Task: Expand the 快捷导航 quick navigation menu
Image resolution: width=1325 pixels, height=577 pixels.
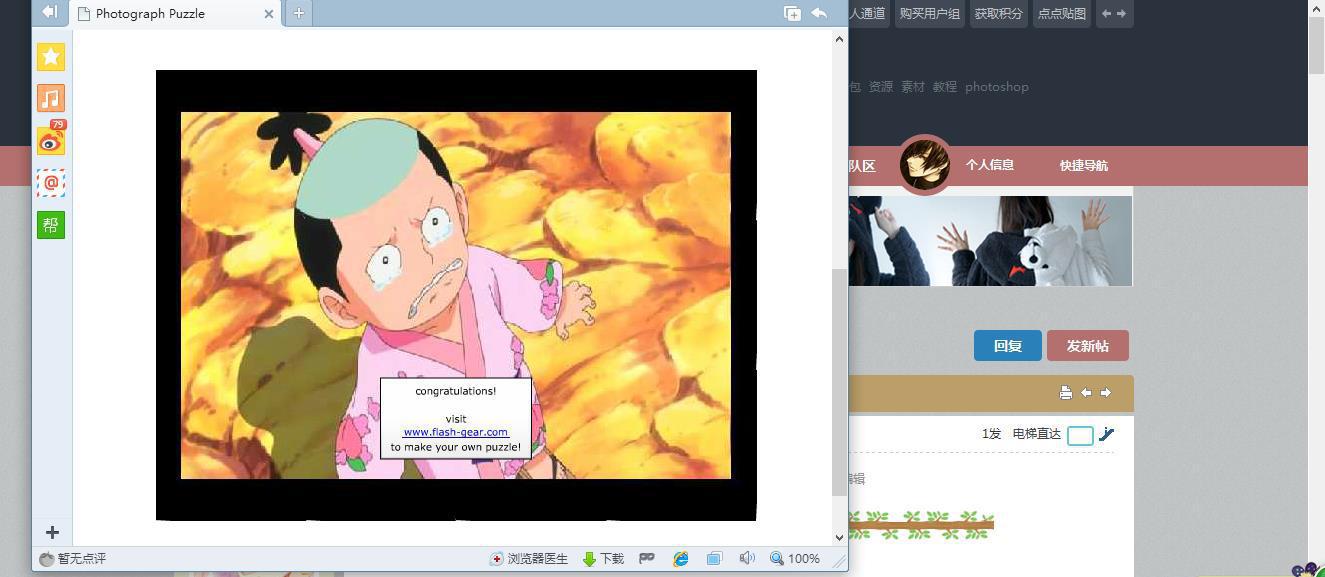Action: [x=1083, y=165]
